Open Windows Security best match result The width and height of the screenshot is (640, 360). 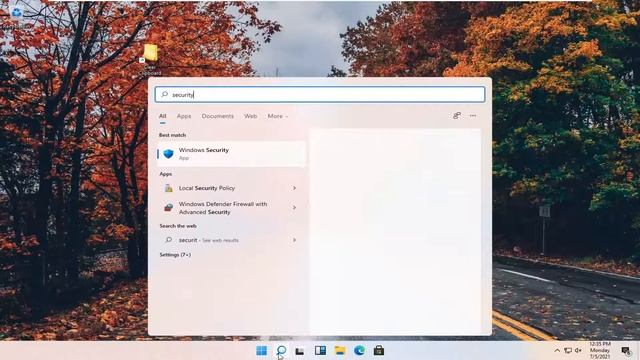(x=231, y=154)
